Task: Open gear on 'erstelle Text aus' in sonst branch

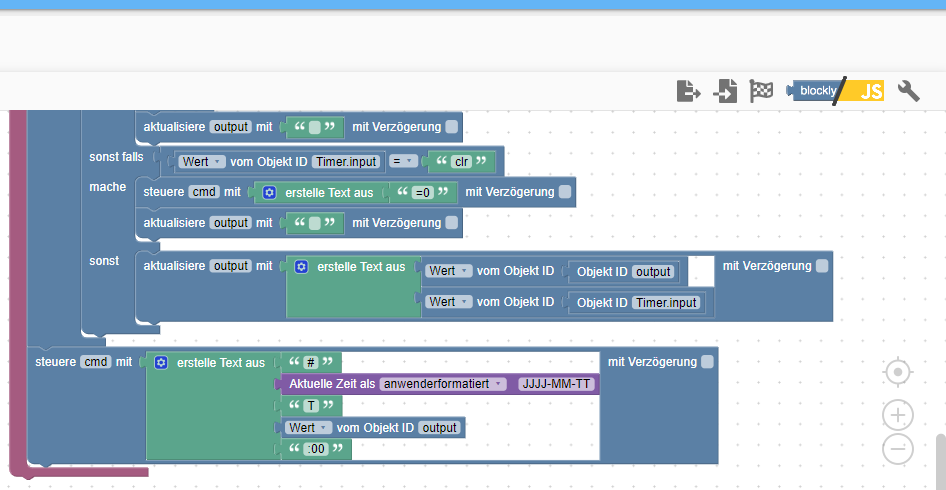Action: tap(302, 266)
